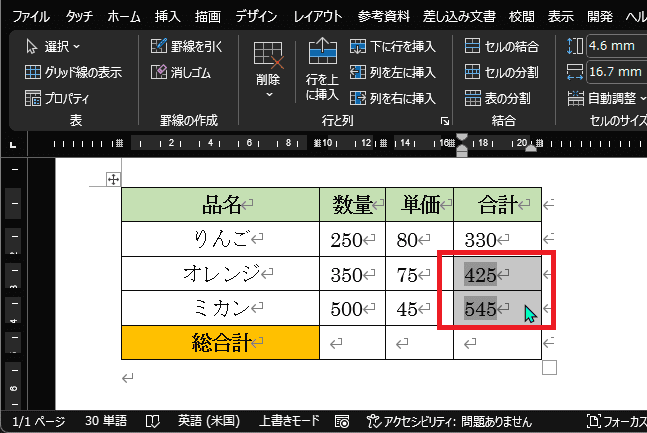Click the 総合計 cell

[221, 343]
